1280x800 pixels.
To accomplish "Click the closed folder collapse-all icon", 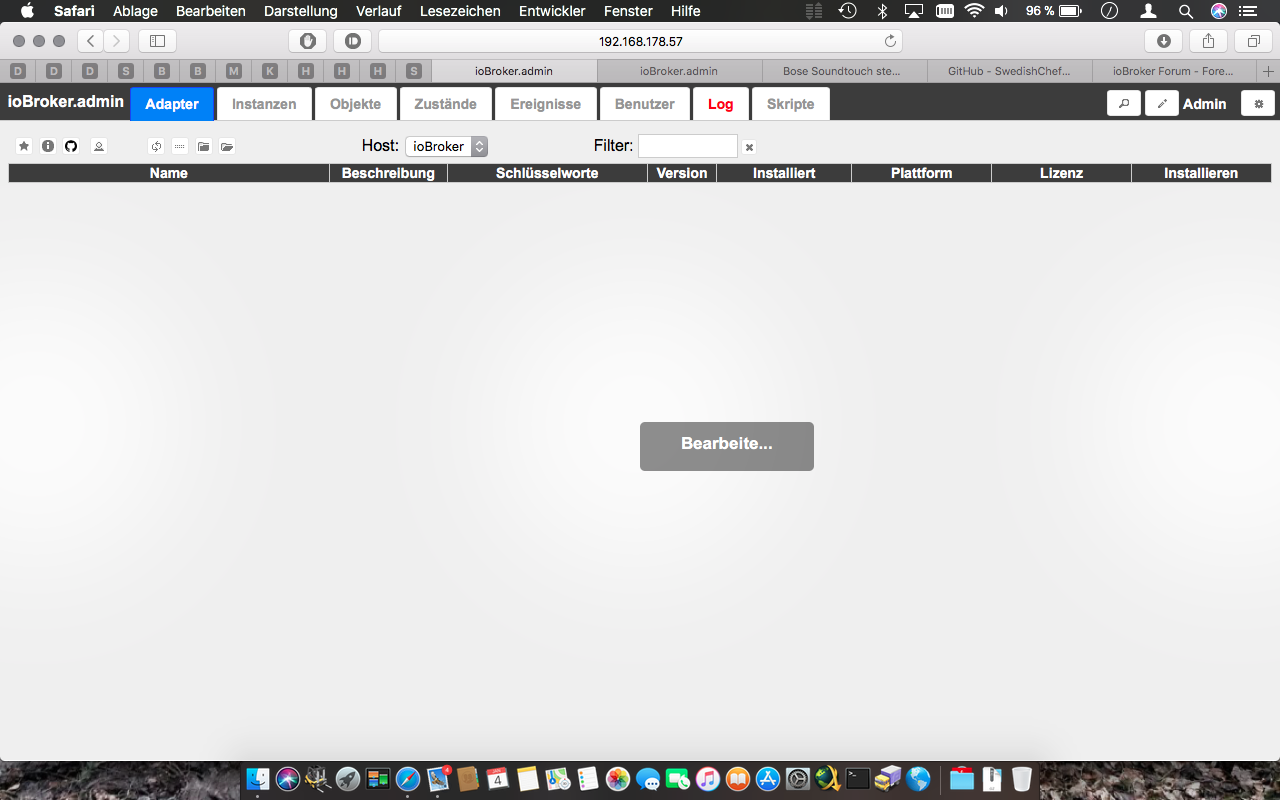I will coord(204,146).
